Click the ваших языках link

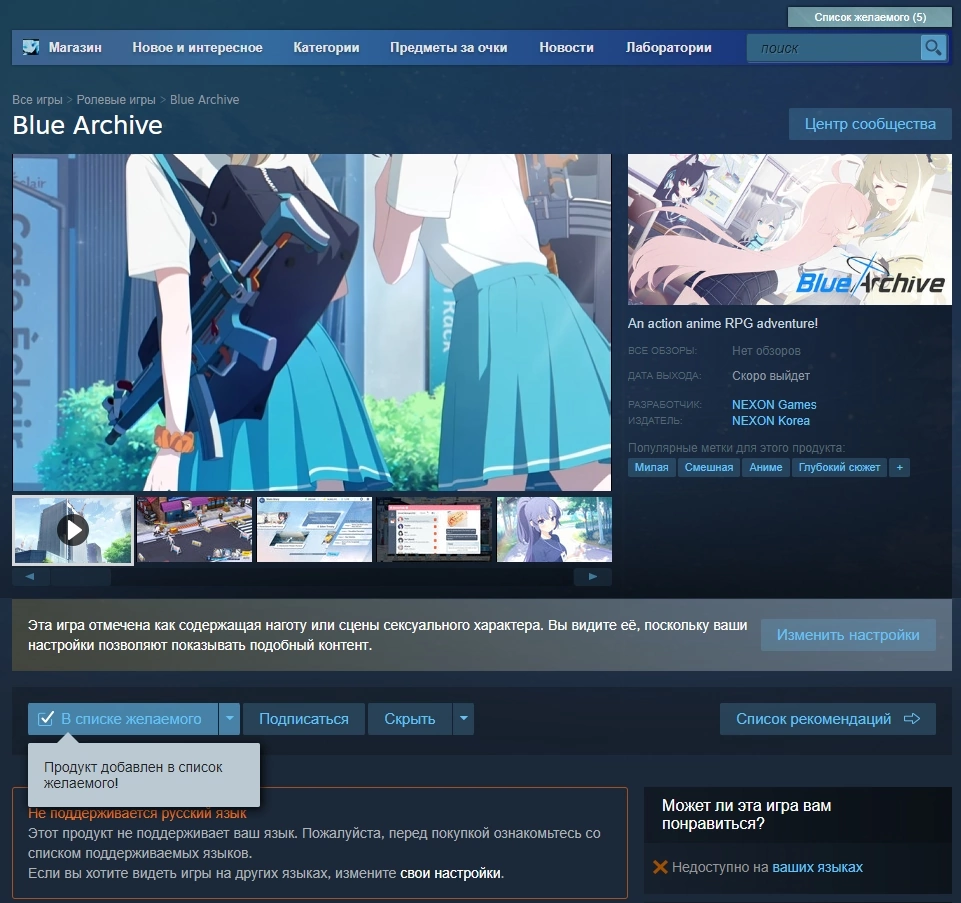coord(817,867)
